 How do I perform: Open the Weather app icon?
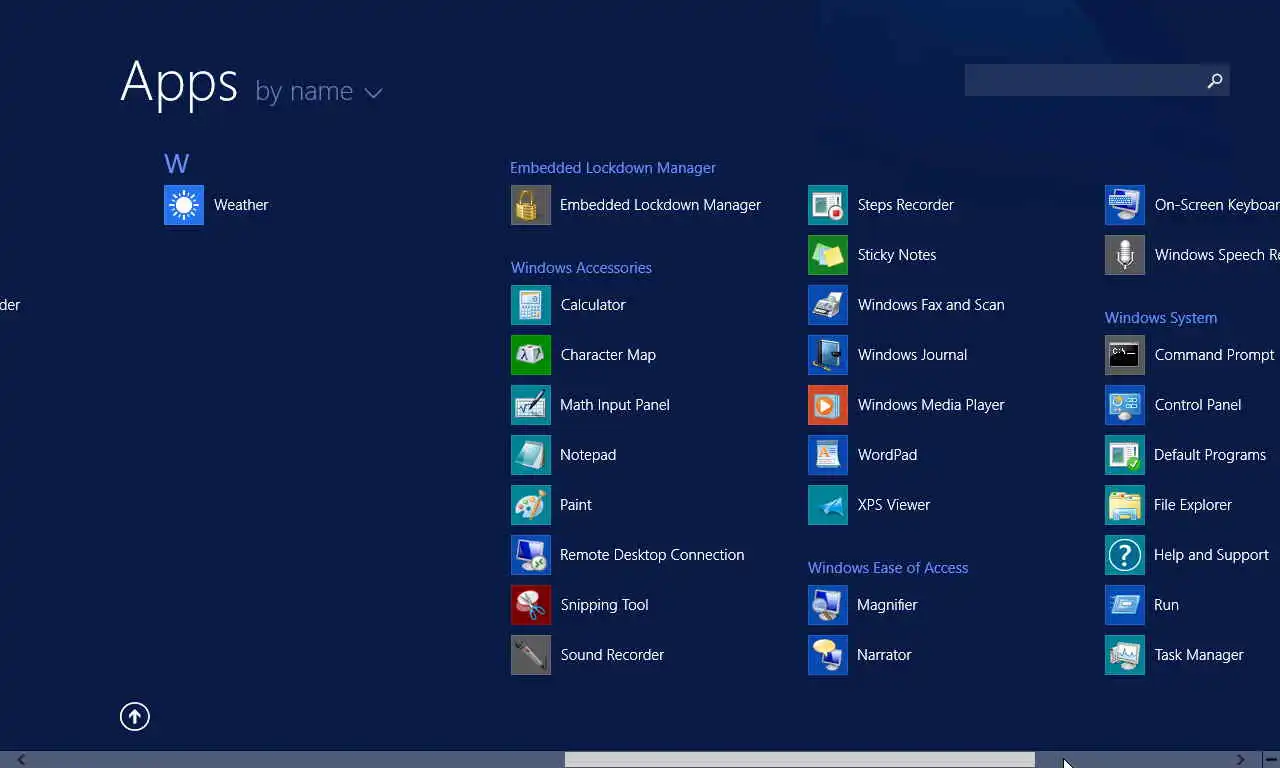pos(184,205)
